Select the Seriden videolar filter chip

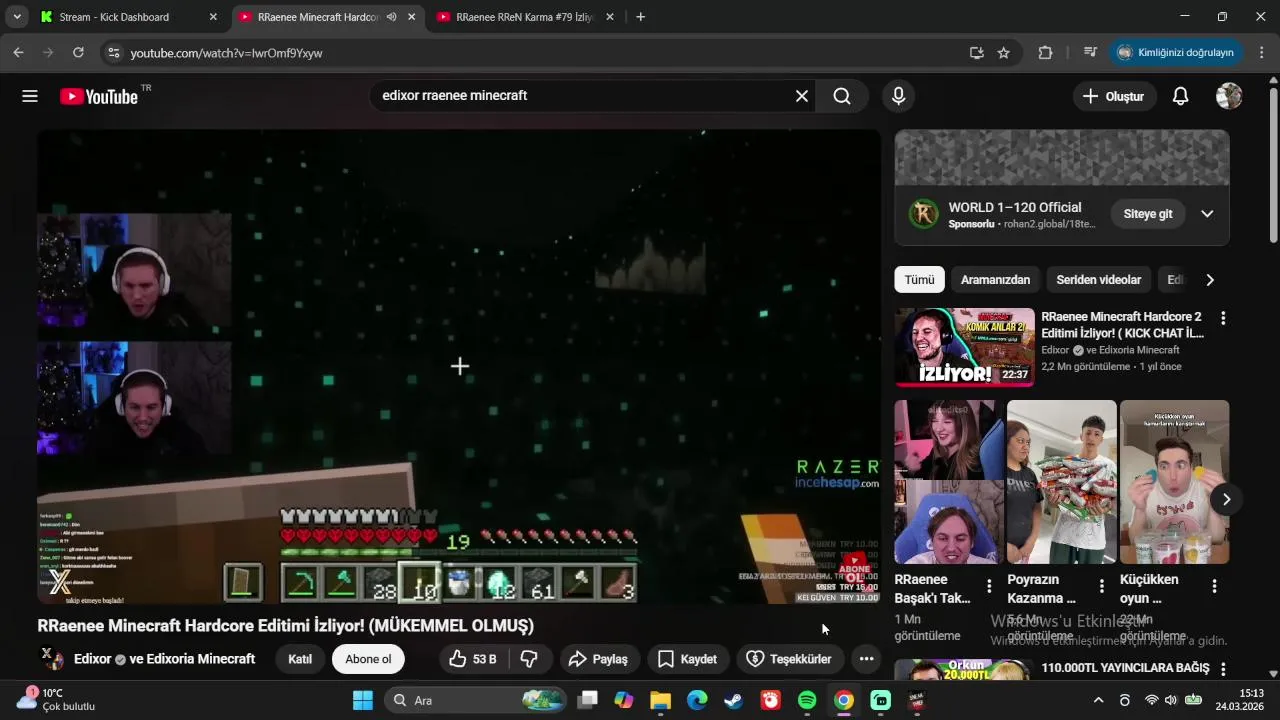click(1098, 280)
